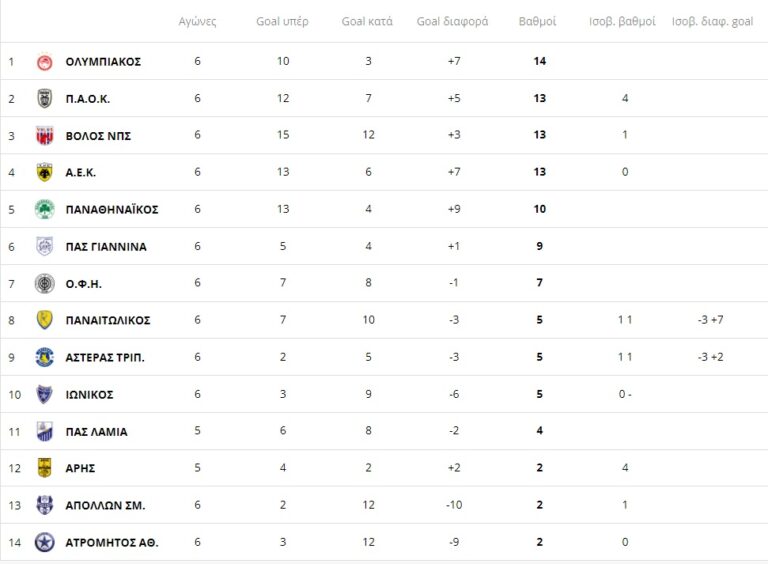The image size is (768, 564).
Task: Click the Παναθηναϊκός green shamrock logo
Action: 44,210
